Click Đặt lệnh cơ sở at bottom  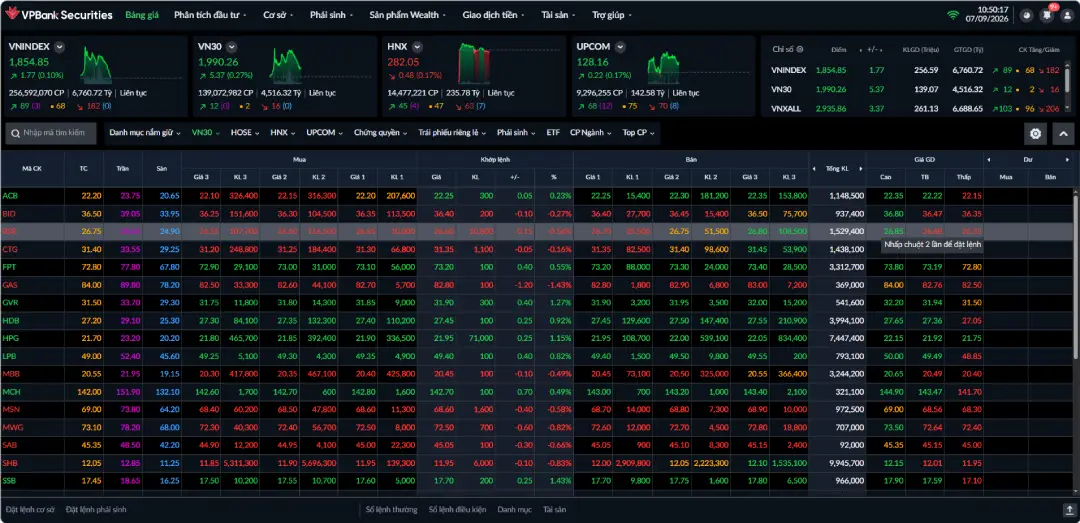[30, 510]
